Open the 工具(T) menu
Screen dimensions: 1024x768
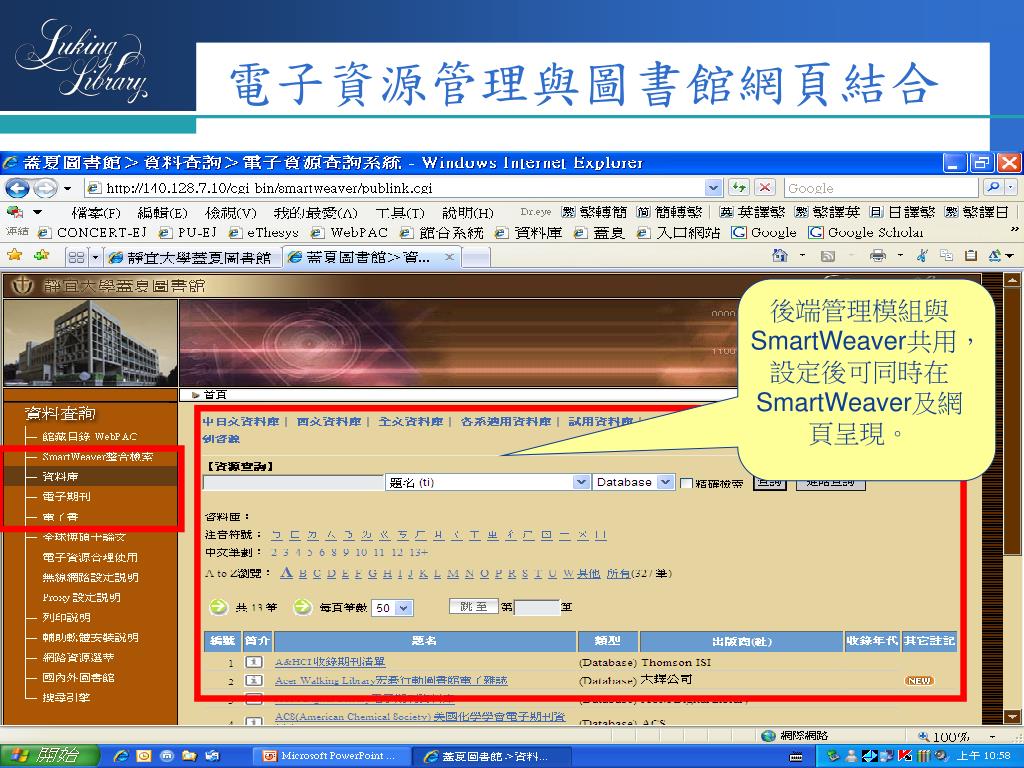tap(400, 213)
